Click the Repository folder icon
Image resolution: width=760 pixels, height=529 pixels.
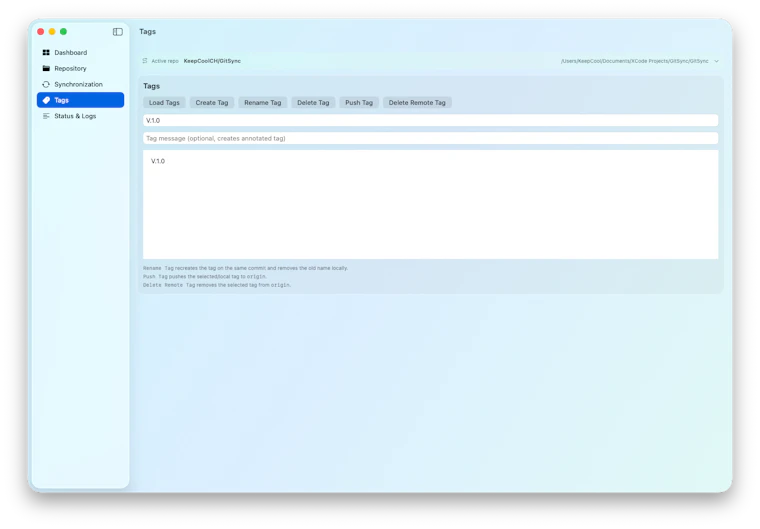pos(46,68)
